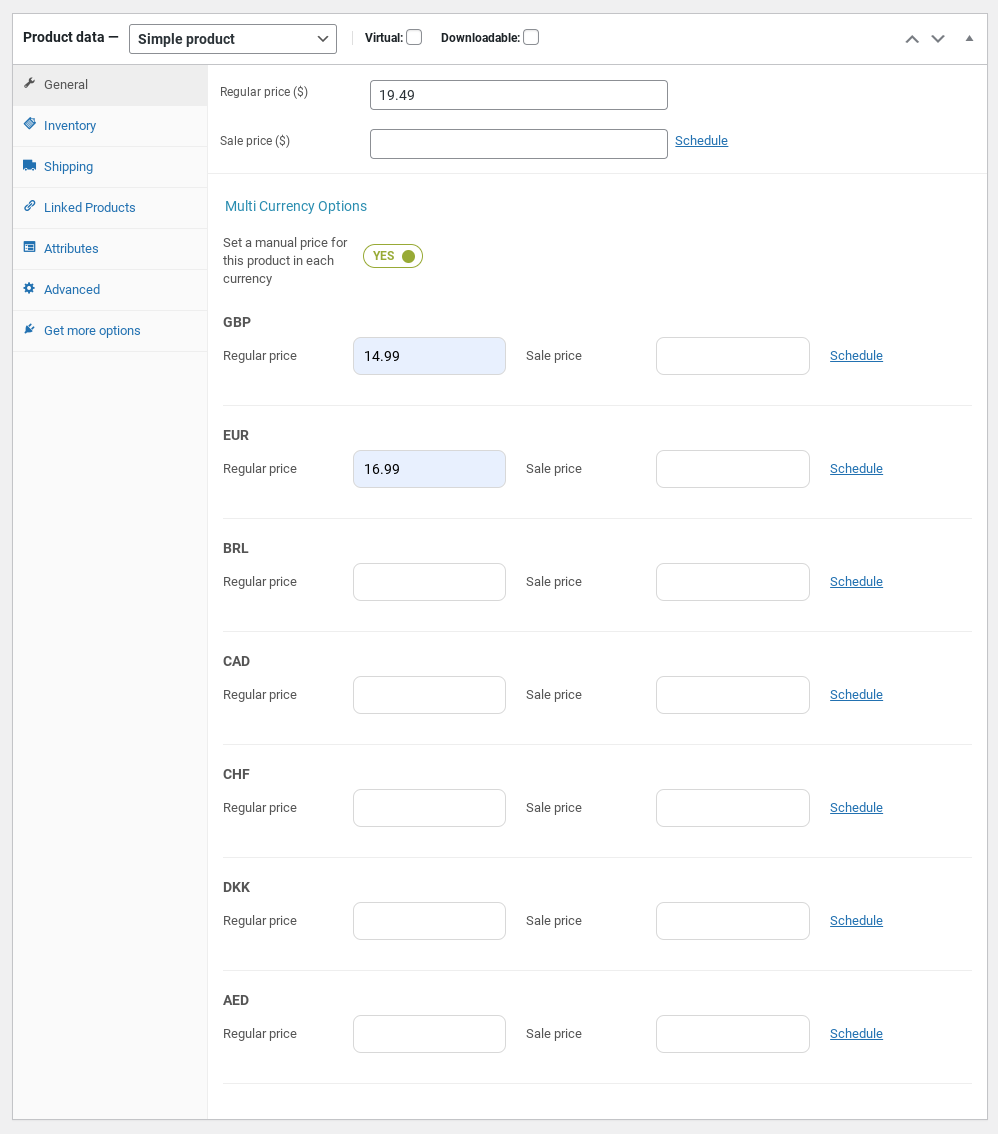Viewport: 998px width, 1134px height.
Task: Move Product data panel up with arrow
Action: pos(913,39)
